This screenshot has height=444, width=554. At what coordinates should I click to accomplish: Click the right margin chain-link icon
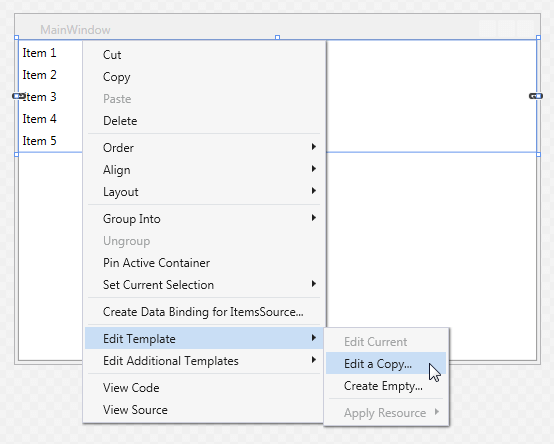click(536, 96)
